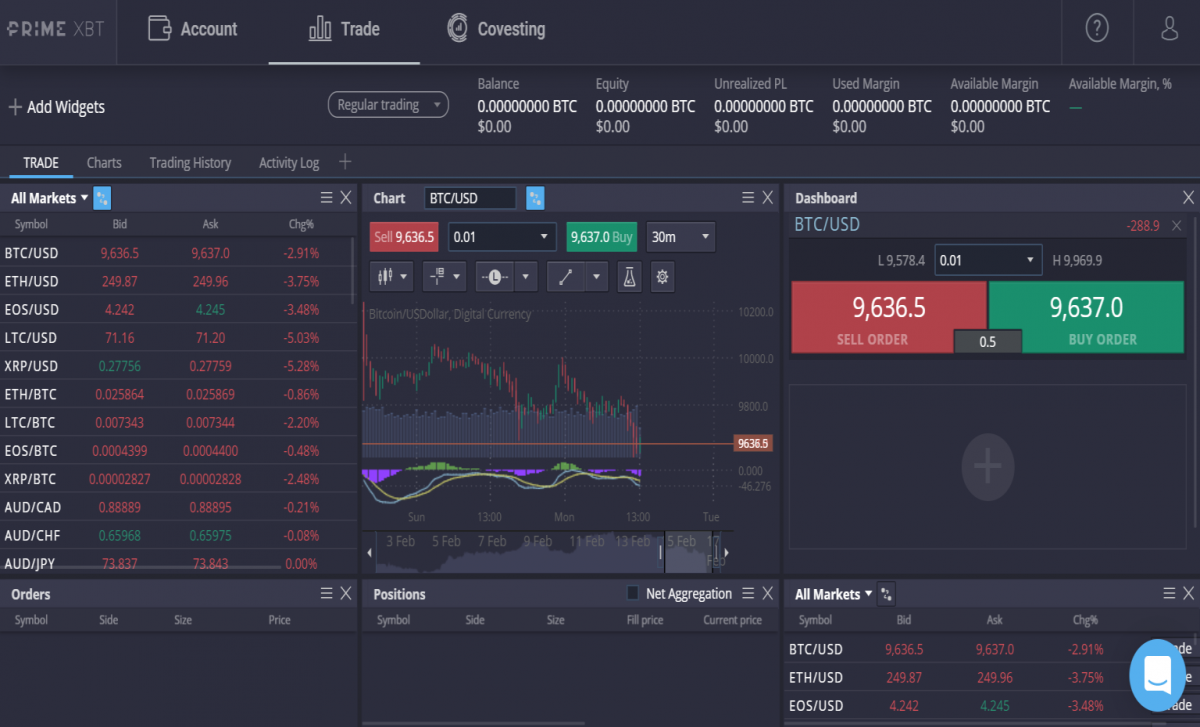Go to the Trade section
The width and height of the screenshot is (1200, 727).
(344, 29)
